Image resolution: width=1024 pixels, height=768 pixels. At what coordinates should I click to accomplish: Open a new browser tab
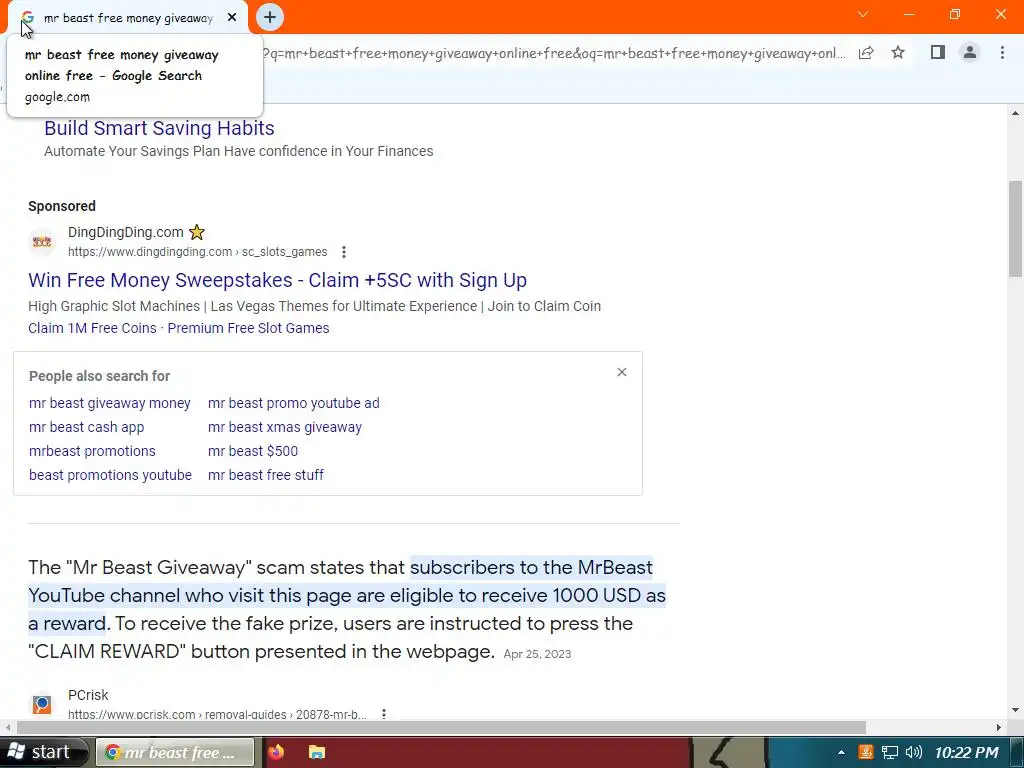pyautogui.click(x=270, y=18)
